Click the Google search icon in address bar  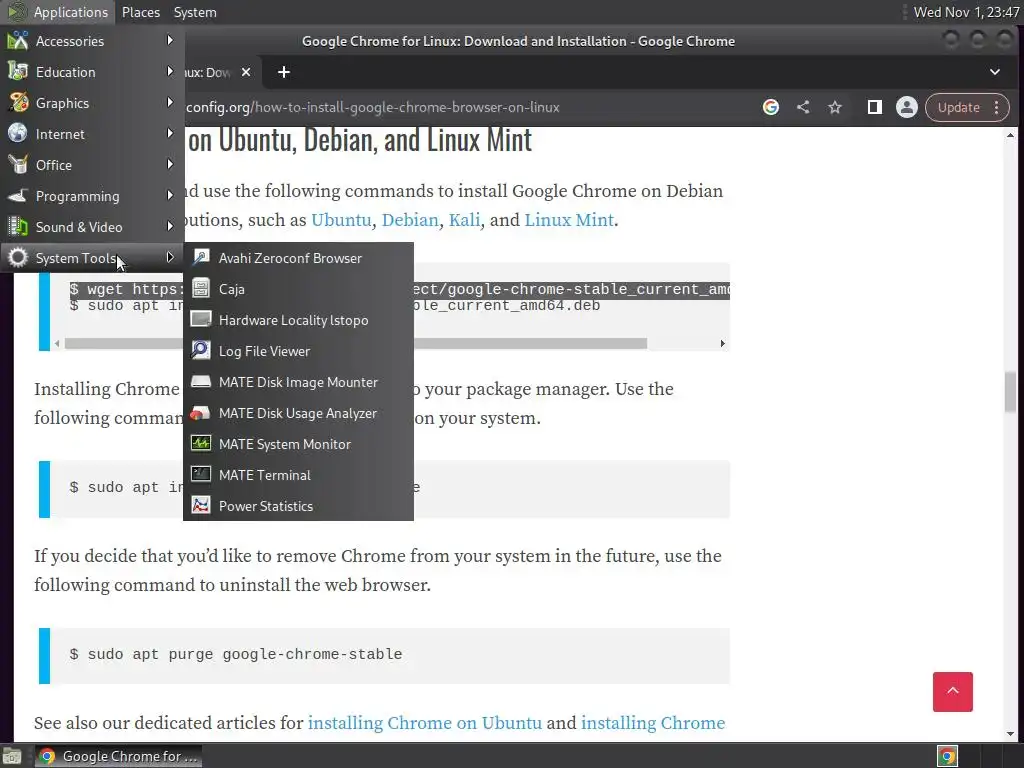[x=771, y=107]
